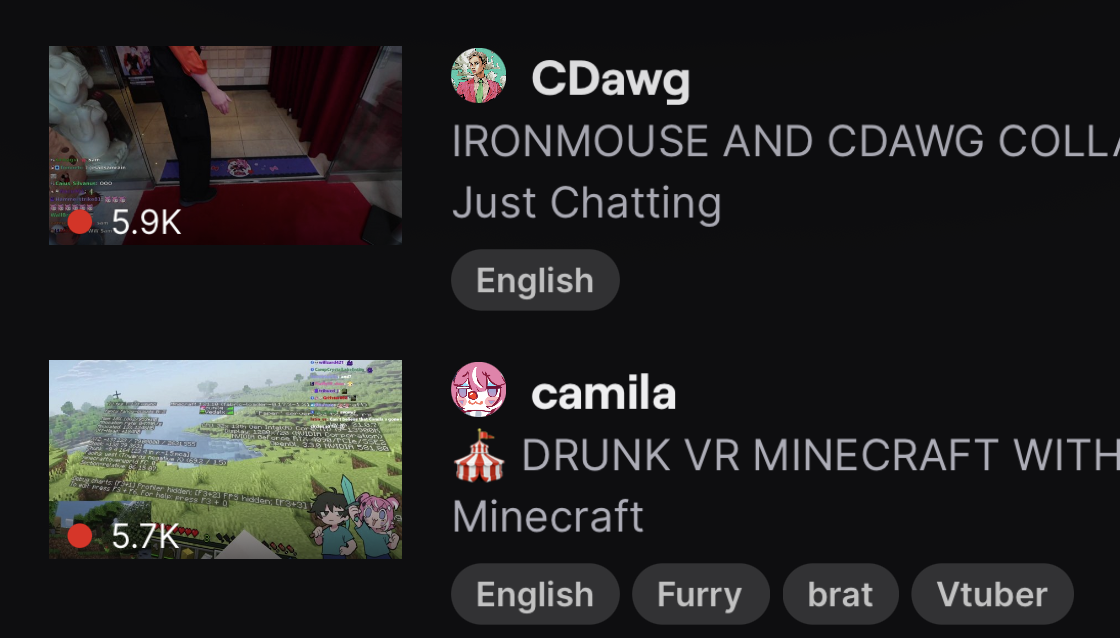Open camila's pink-haired profile avatar
This screenshot has width=1120, height=638.
[479, 389]
